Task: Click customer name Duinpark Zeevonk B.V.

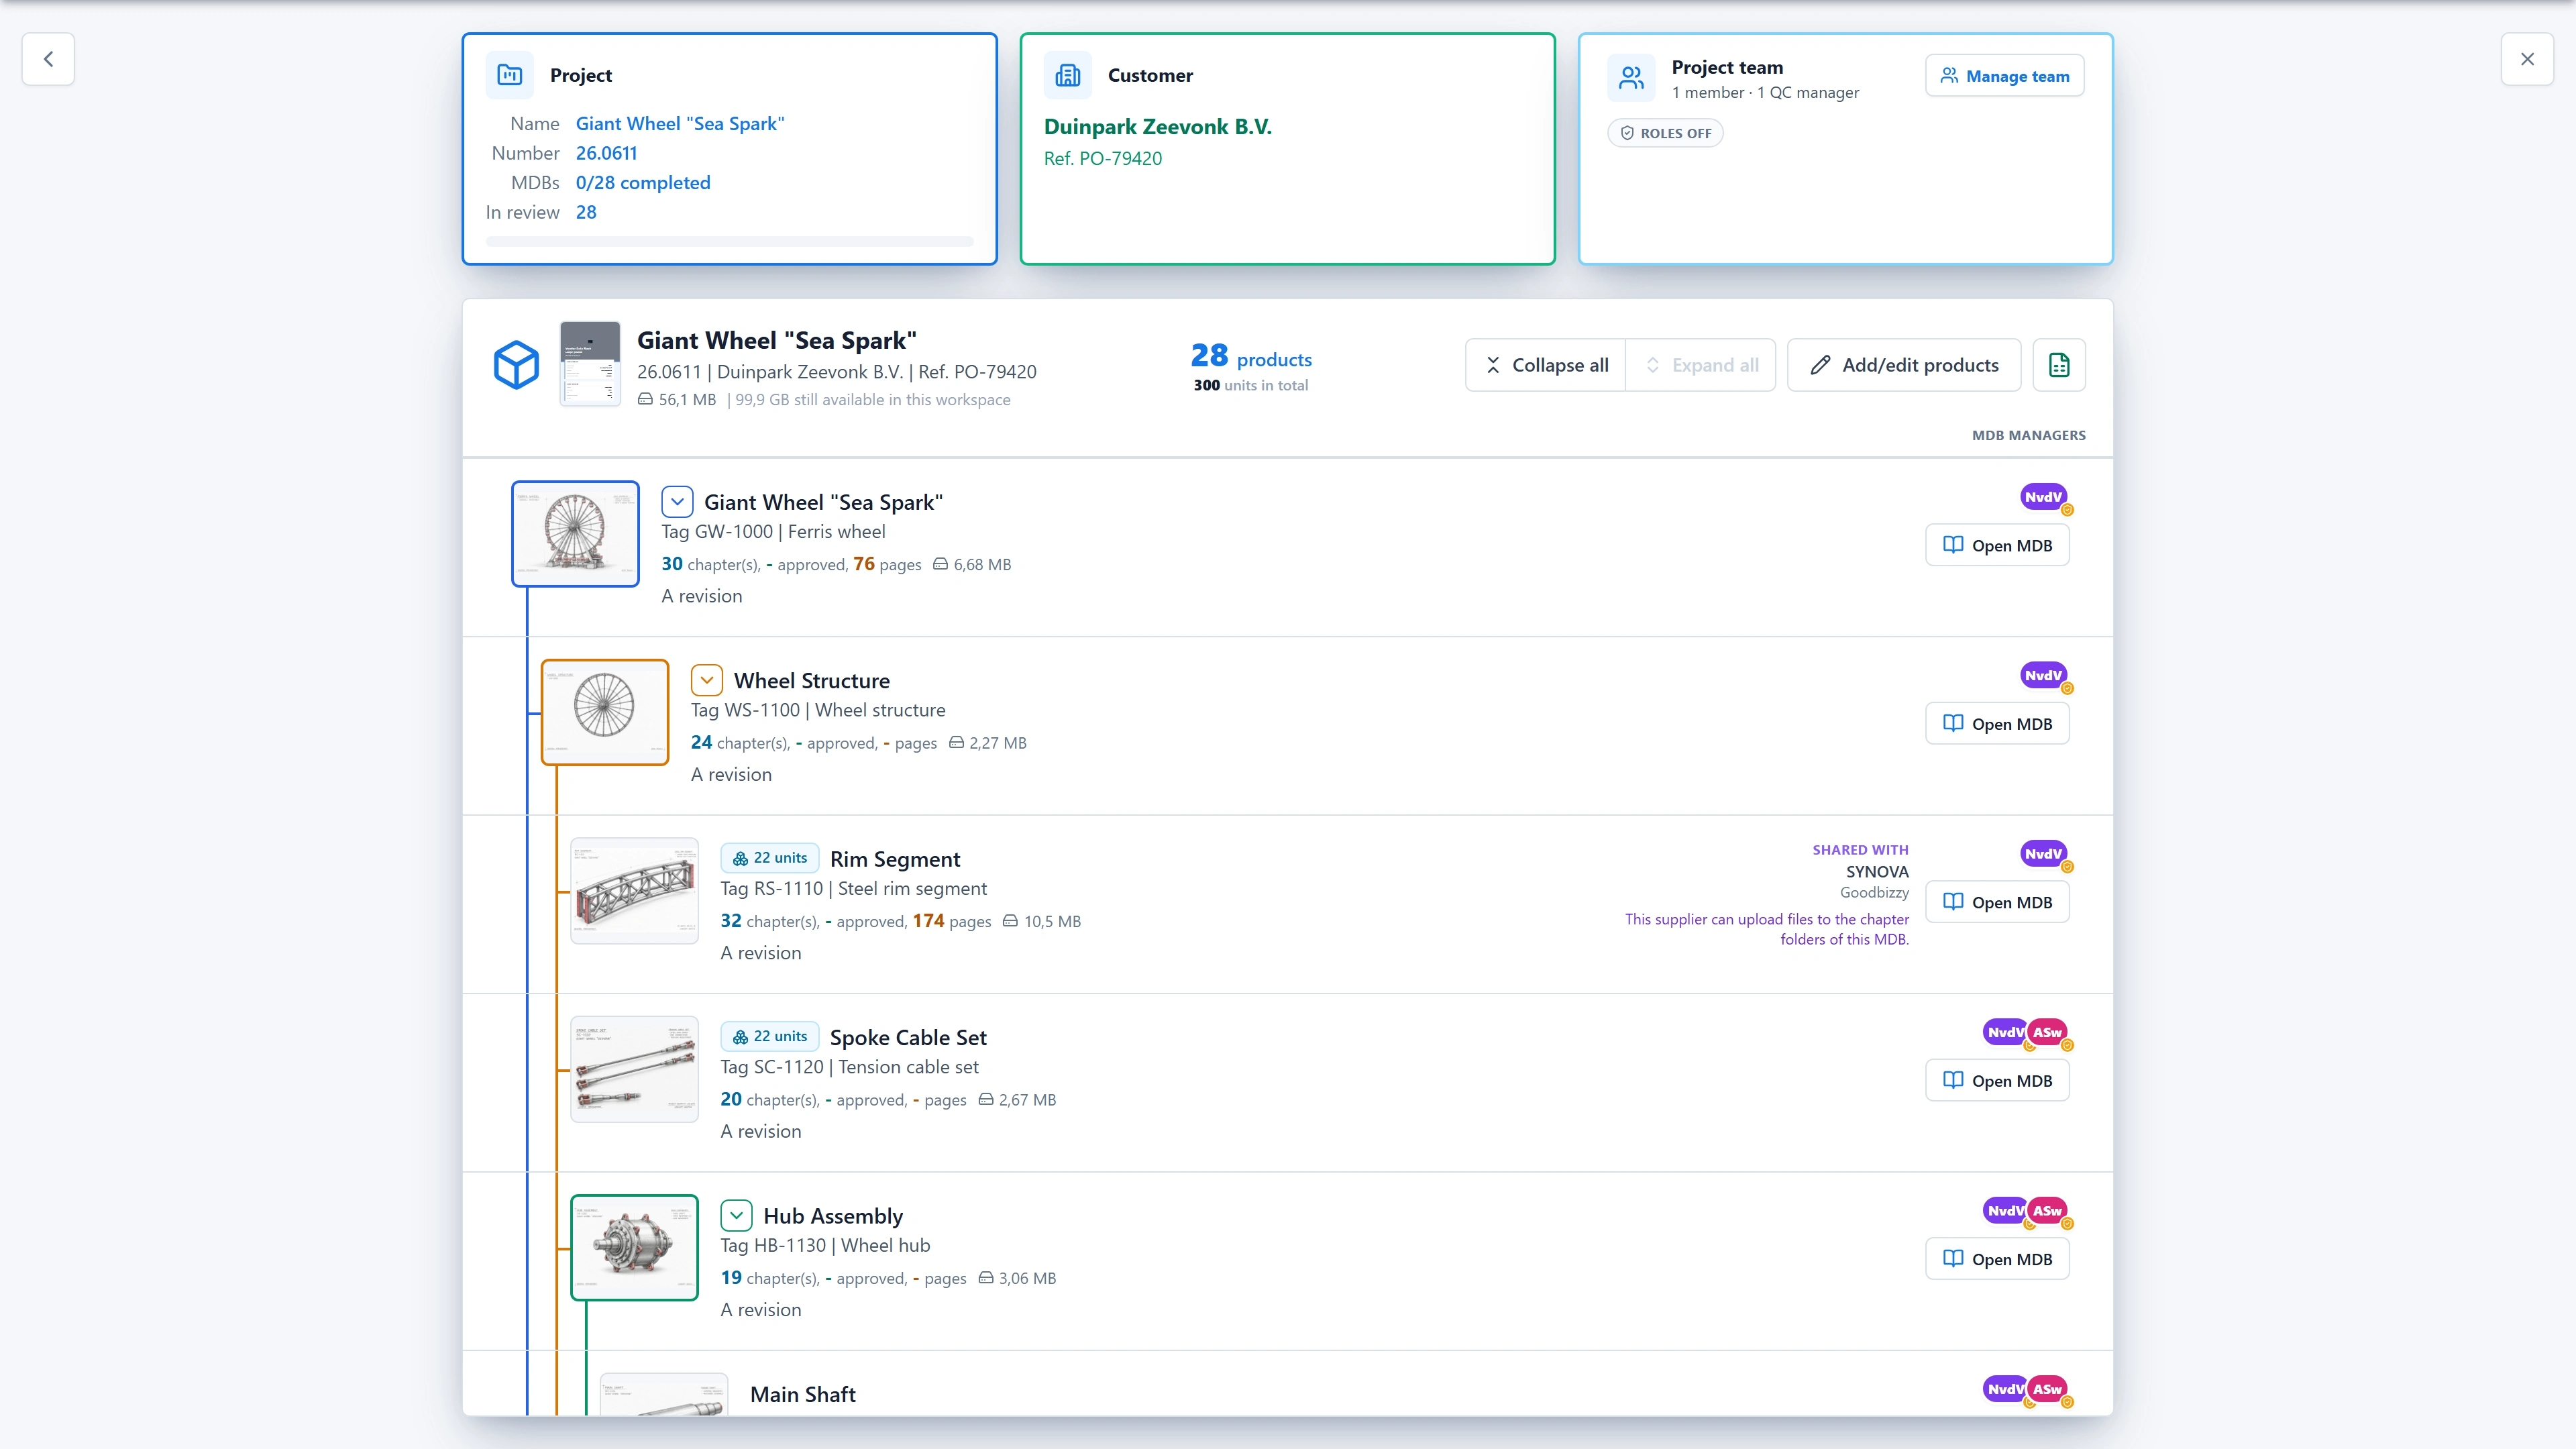Action: click(x=1158, y=127)
